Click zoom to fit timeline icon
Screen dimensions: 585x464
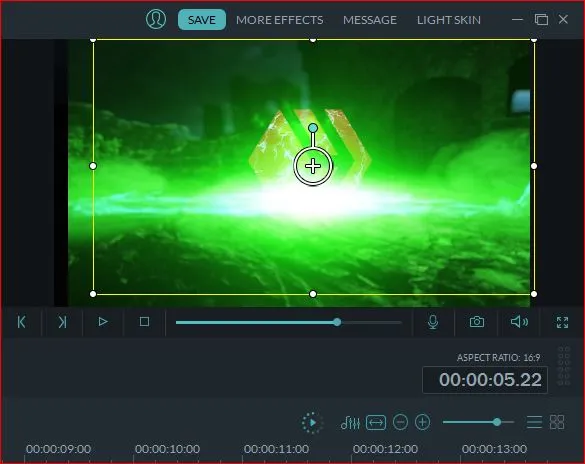coord(376,423)
